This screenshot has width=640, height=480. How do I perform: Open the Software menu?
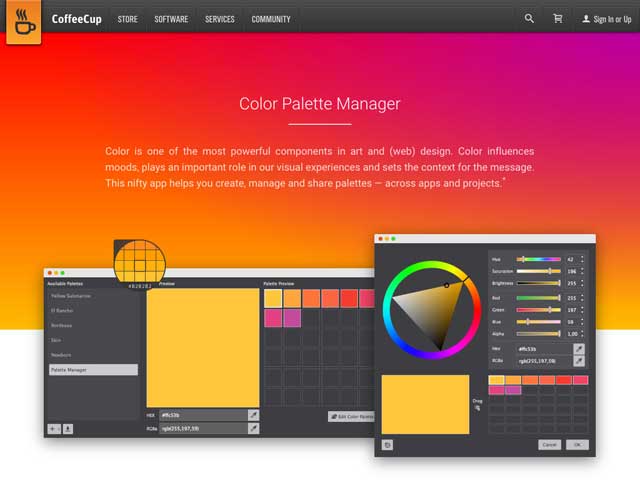(x=171, y=19)
